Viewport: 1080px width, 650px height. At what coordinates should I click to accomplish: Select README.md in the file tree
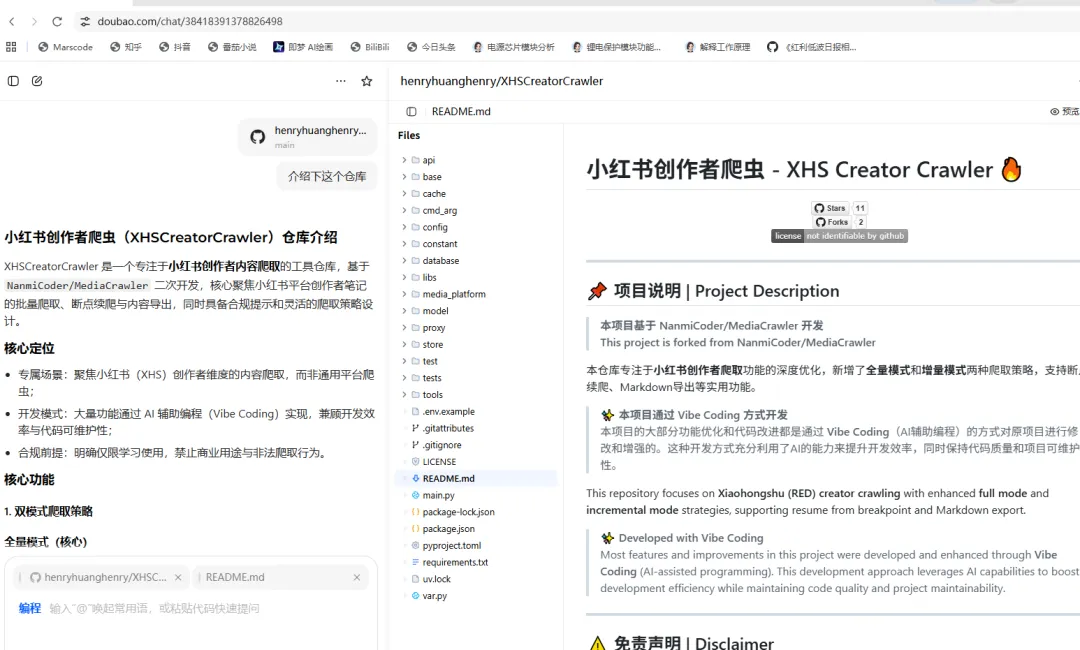[x=476, y=479]
